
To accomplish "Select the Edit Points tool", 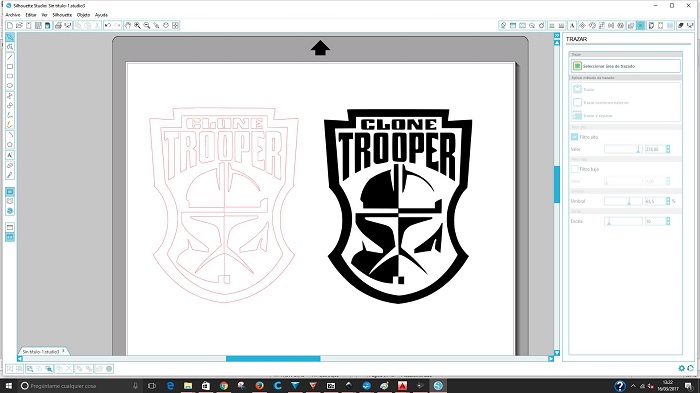I will point(10,47).
